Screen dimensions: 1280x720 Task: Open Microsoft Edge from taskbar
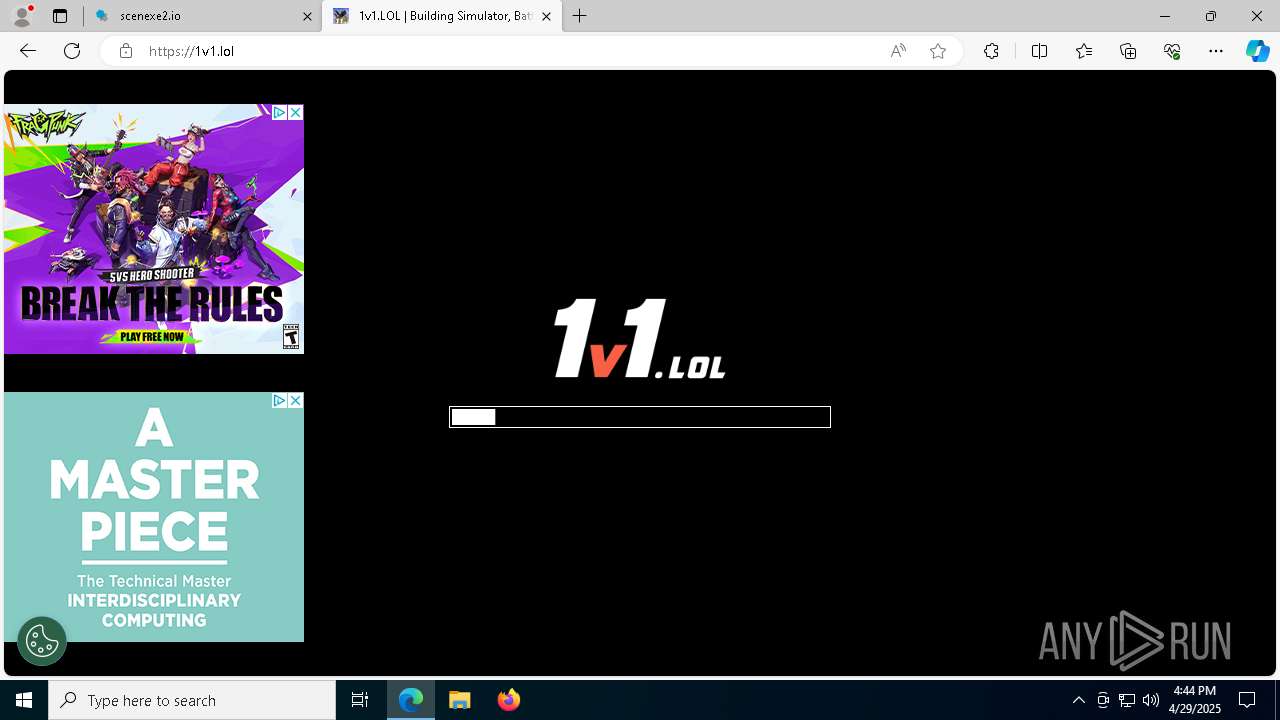click(x=411, y=700)
